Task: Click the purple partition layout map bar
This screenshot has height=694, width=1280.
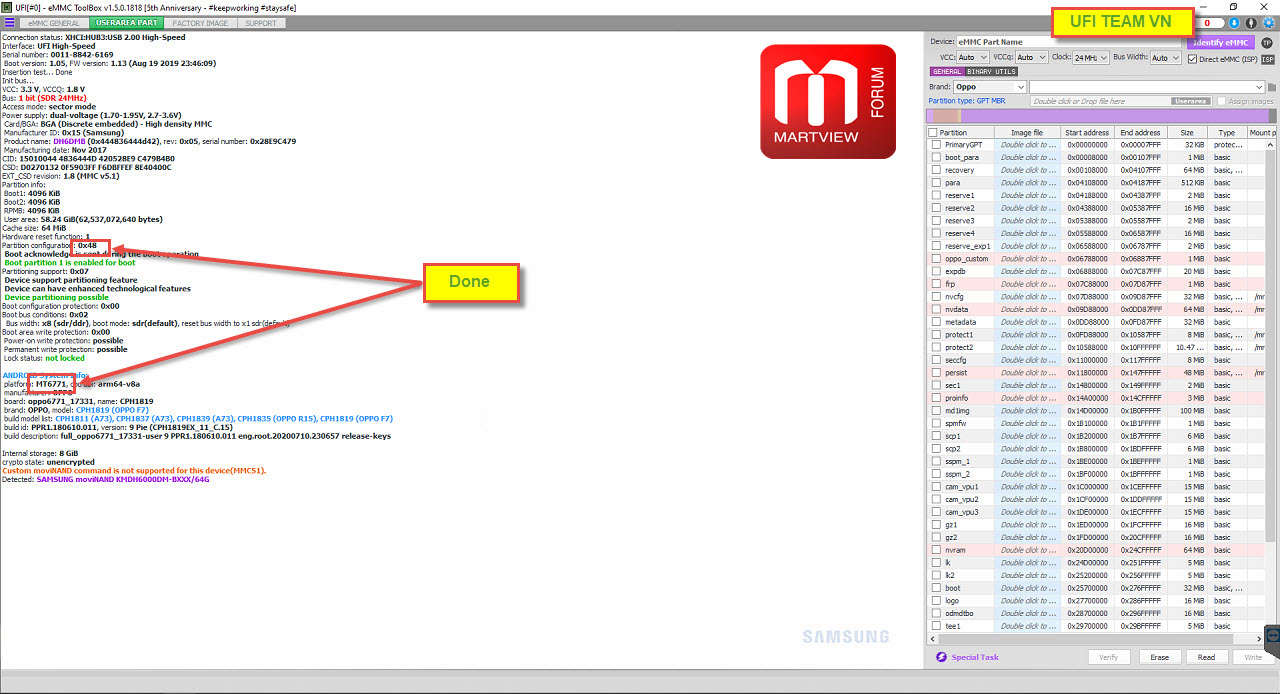Action: [x=1096, y=116]
